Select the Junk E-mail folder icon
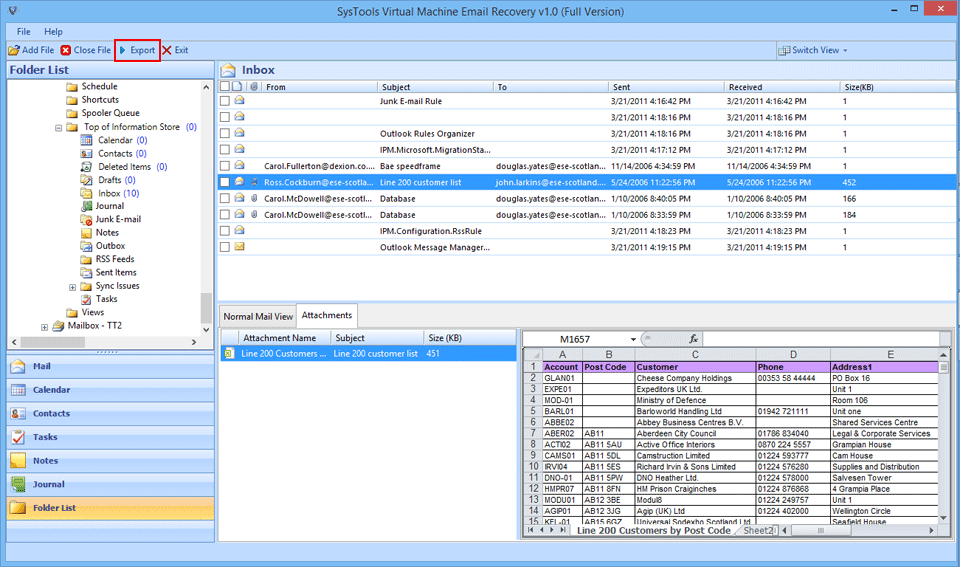Image resolution: width=960 pixels, height=567 pixels. pos(86,219)
